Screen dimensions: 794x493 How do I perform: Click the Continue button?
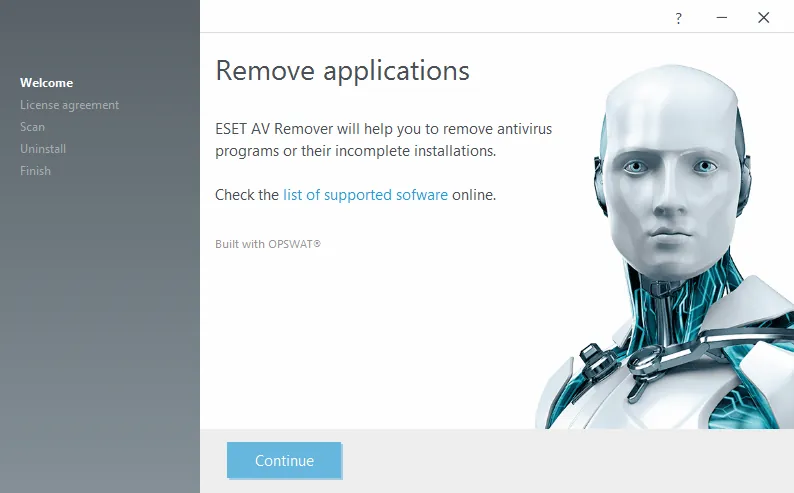[284, 460]
